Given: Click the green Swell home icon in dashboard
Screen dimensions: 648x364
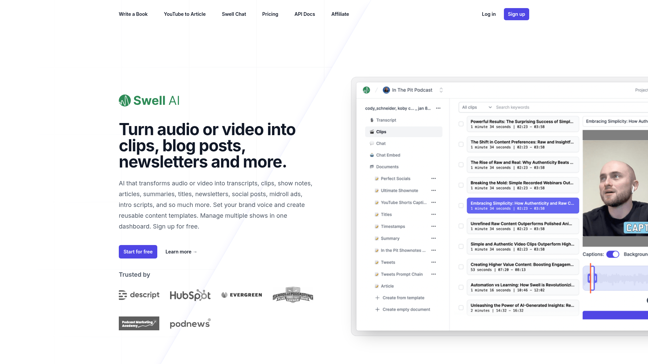Looking at the screenshot, I should [366, 90].
